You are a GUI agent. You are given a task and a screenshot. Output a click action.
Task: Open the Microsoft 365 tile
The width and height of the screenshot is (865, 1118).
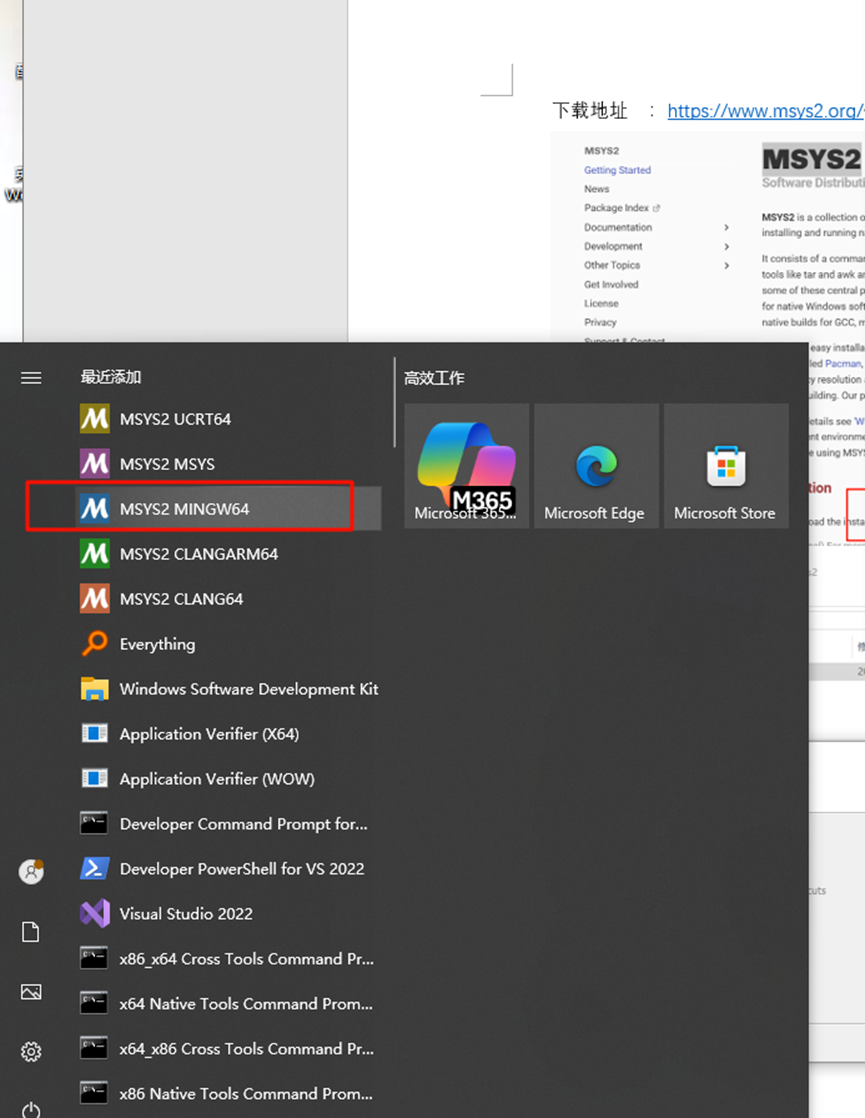click(466, 466)
